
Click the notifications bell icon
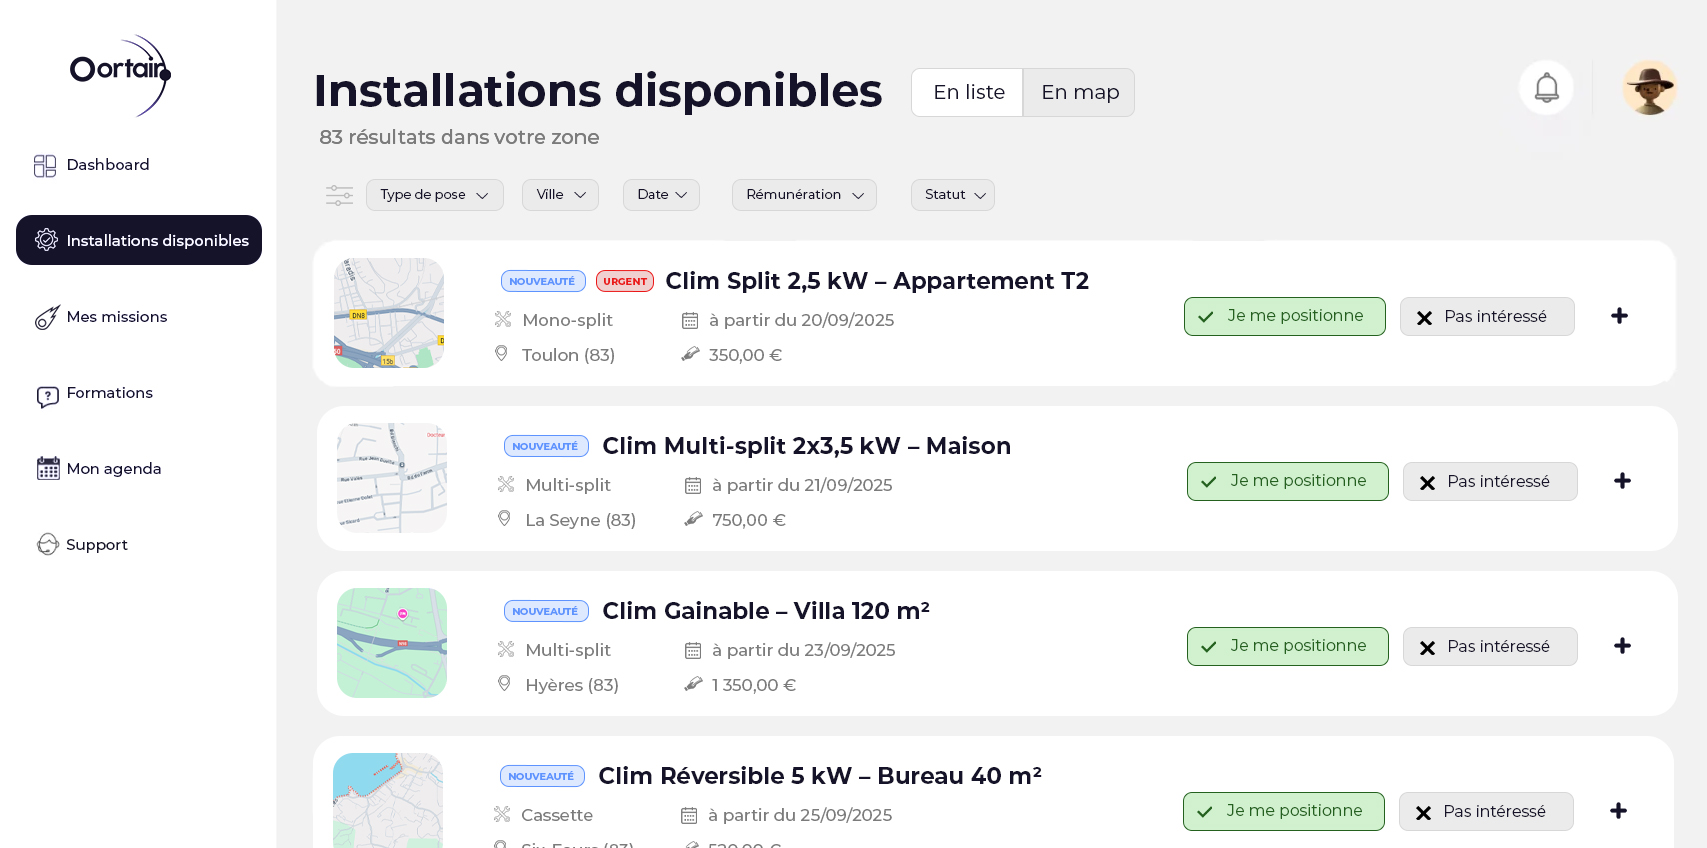point(1546,88)
